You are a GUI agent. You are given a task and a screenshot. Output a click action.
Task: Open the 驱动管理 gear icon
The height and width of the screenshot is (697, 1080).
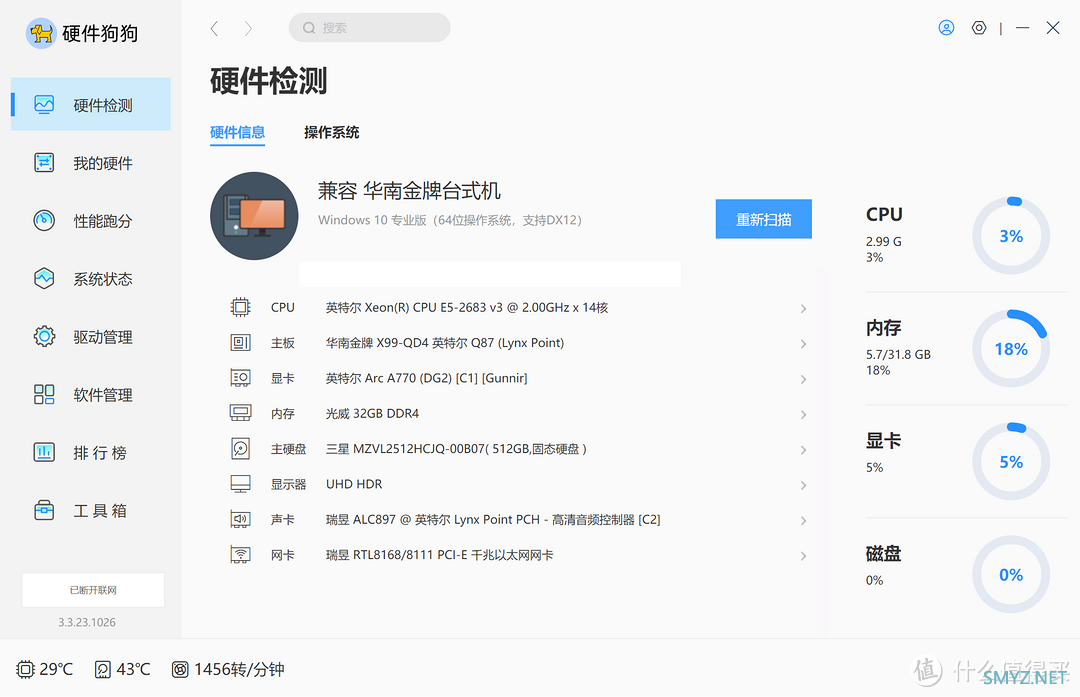pyautogui.click(x=44, y=336)
